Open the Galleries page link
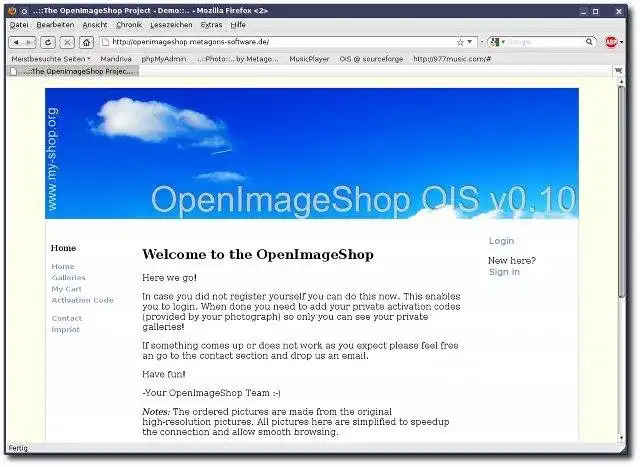This screenshot has height=467, width=640. click(x=69, y=278)
